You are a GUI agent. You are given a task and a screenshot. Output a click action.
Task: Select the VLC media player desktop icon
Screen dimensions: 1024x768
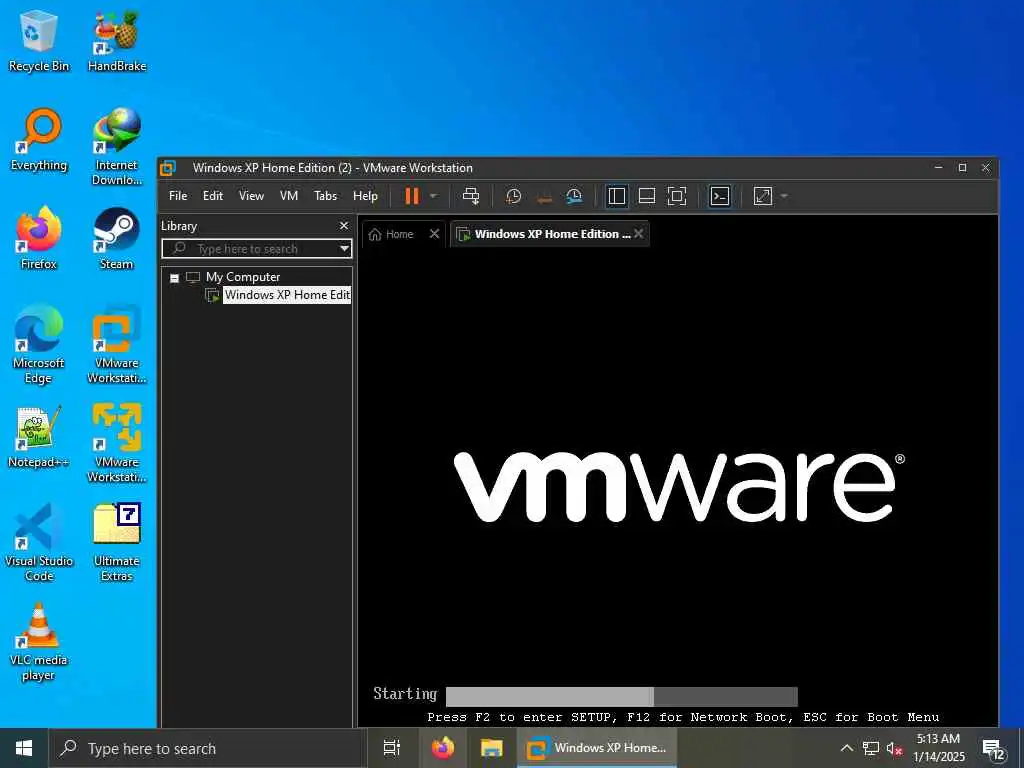coord(39,641)
